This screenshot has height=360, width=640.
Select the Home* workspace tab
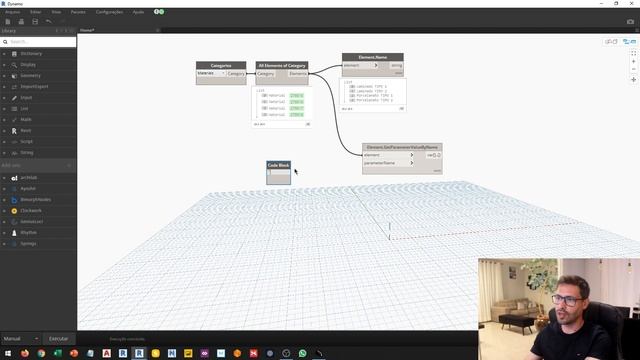pyautogui.click(x=87, y=30)
